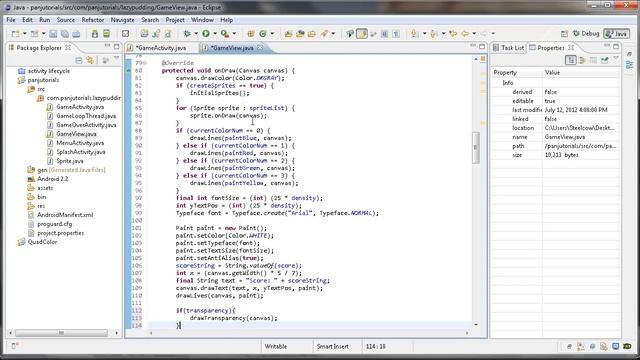640x360 pixels.
Task: Maximize the editor area
Action: tap(482, 47)
